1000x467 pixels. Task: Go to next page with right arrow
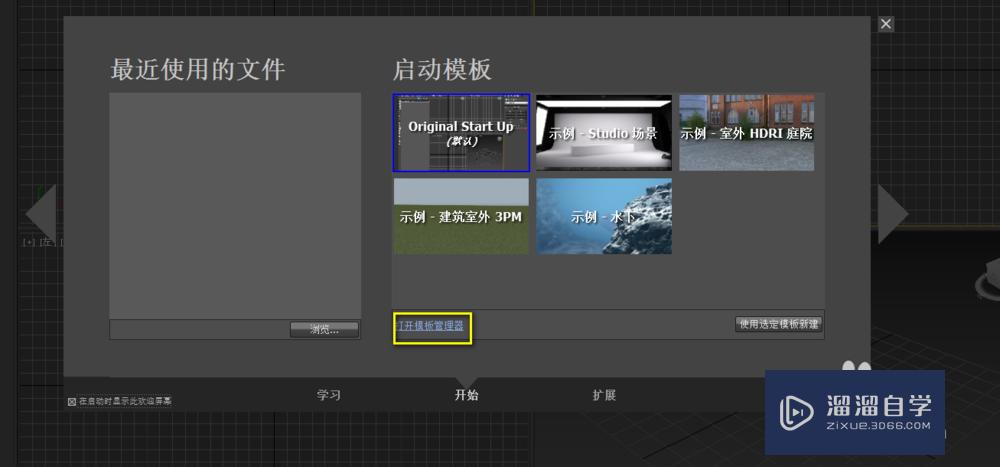893,214
